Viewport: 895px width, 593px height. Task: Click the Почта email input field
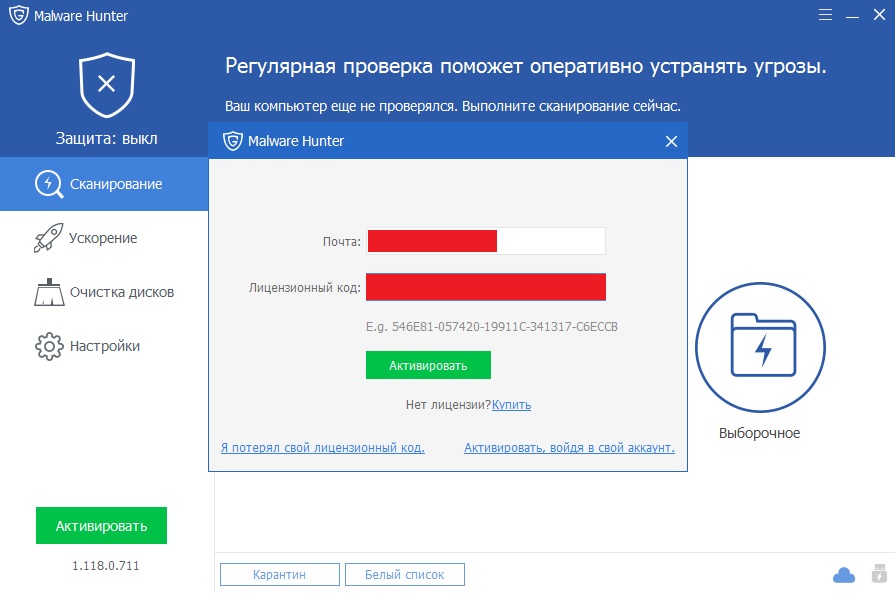(486, 241)
